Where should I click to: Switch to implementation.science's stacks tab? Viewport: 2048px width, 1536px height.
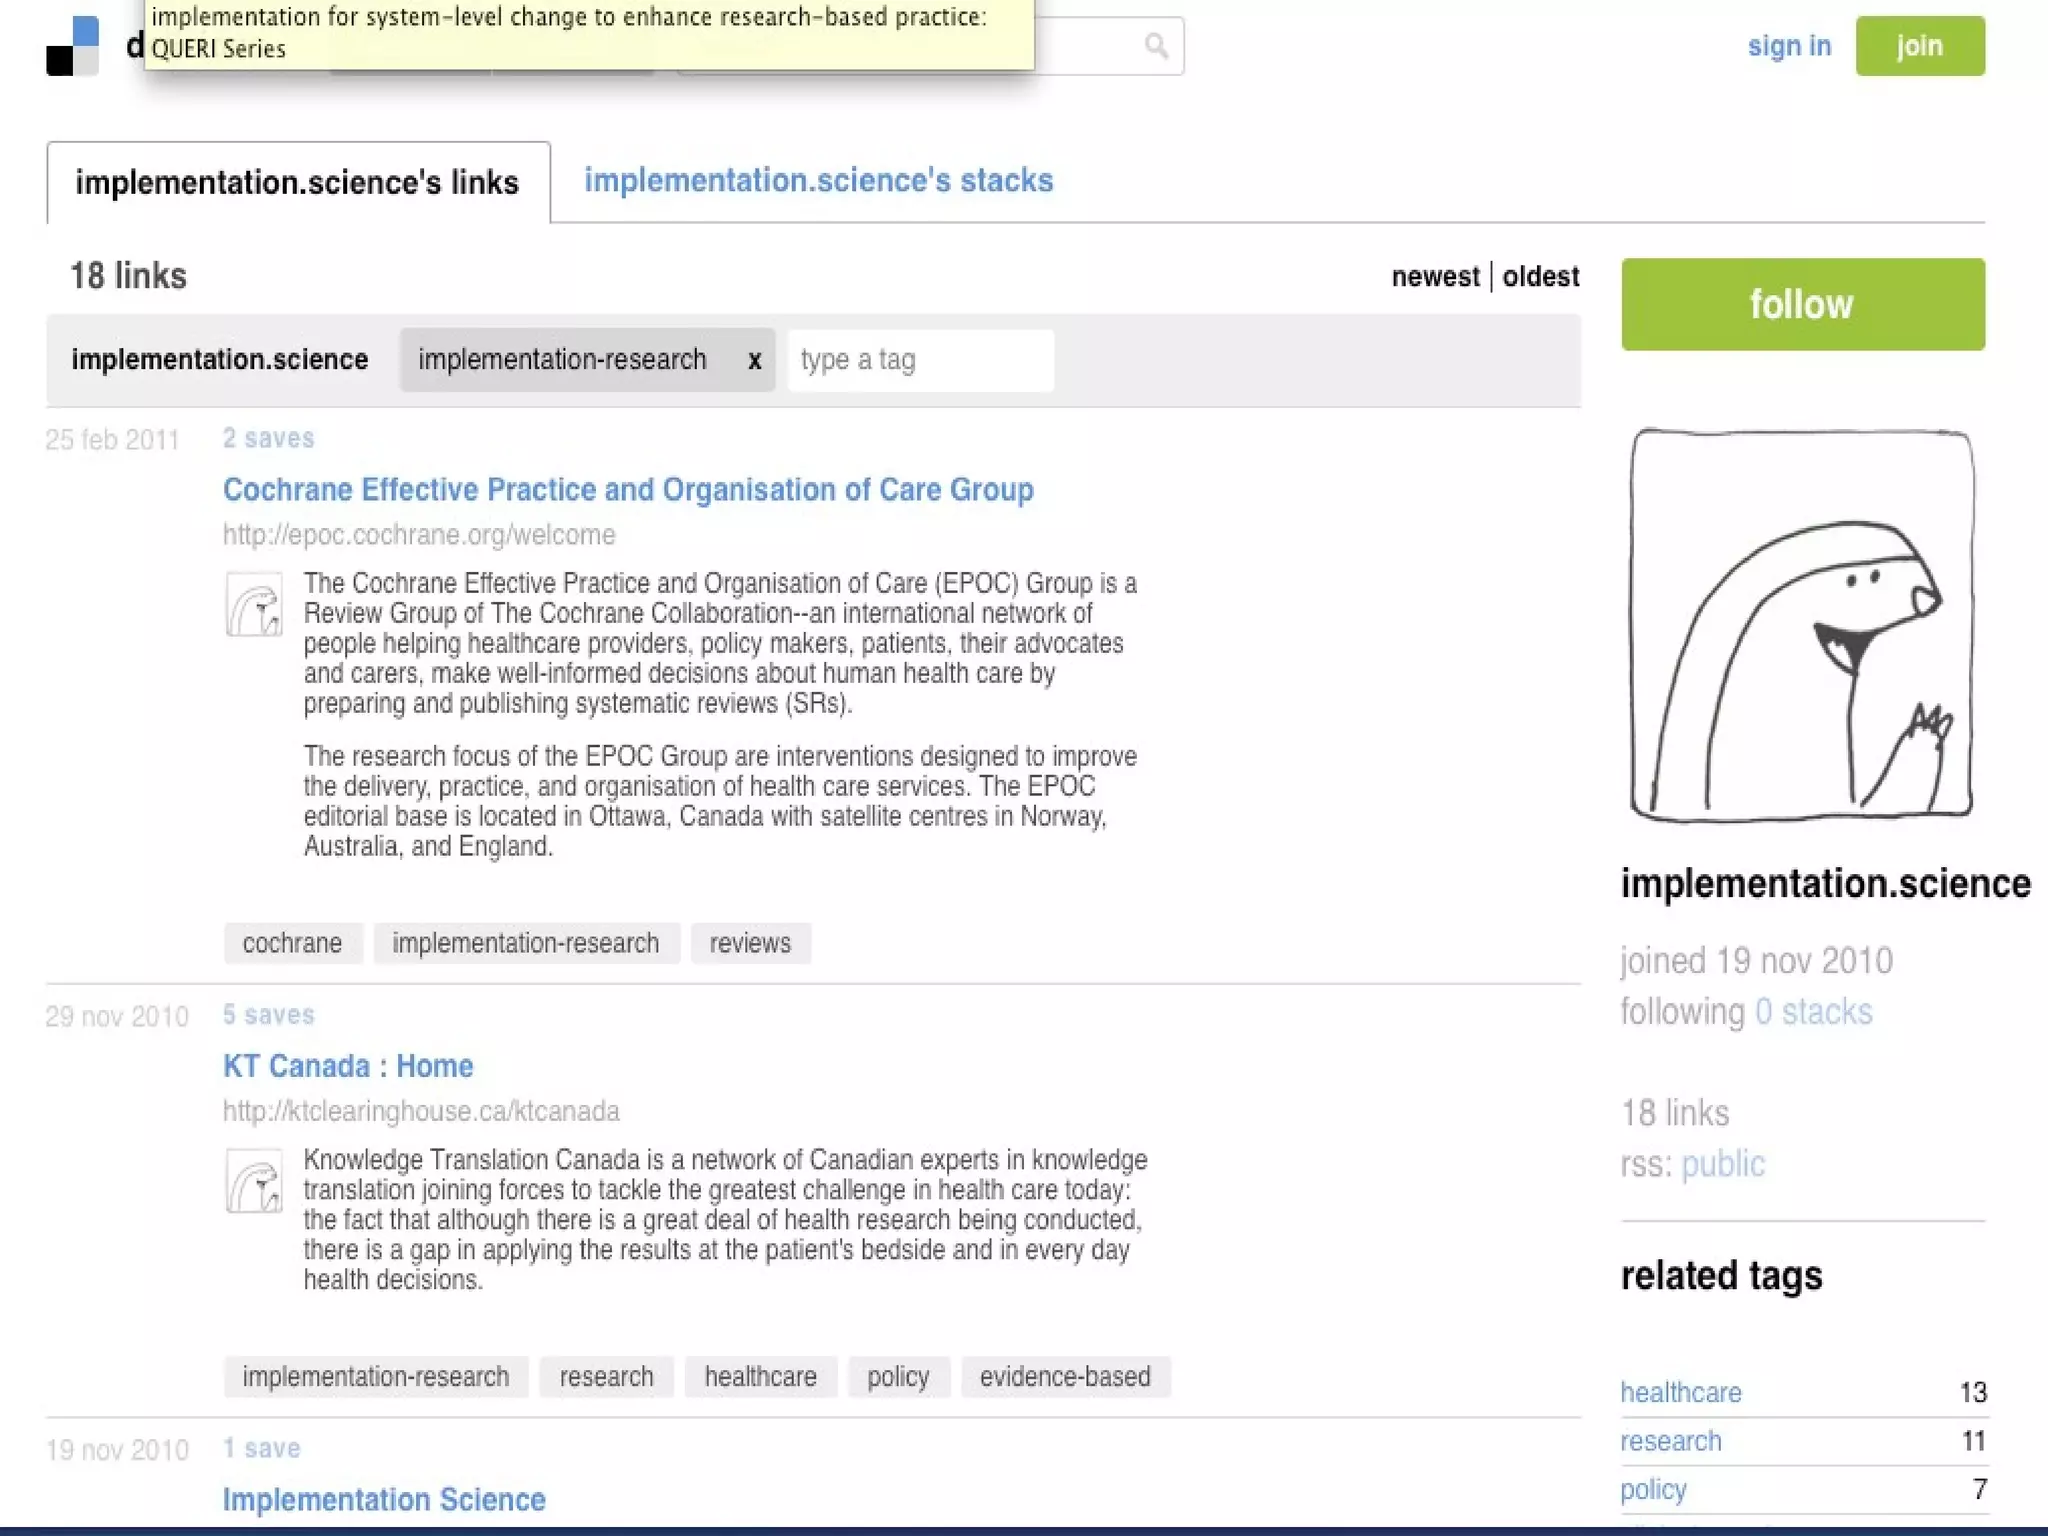(x=818, y=180)
